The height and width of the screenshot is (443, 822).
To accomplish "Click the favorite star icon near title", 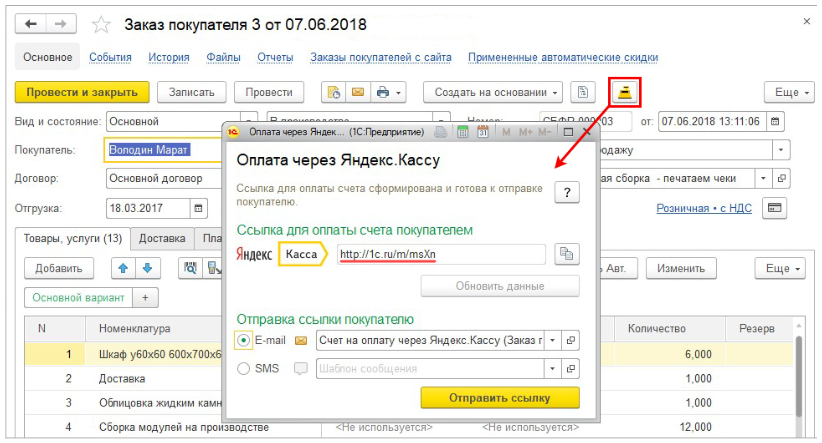I will click(101, 23).
